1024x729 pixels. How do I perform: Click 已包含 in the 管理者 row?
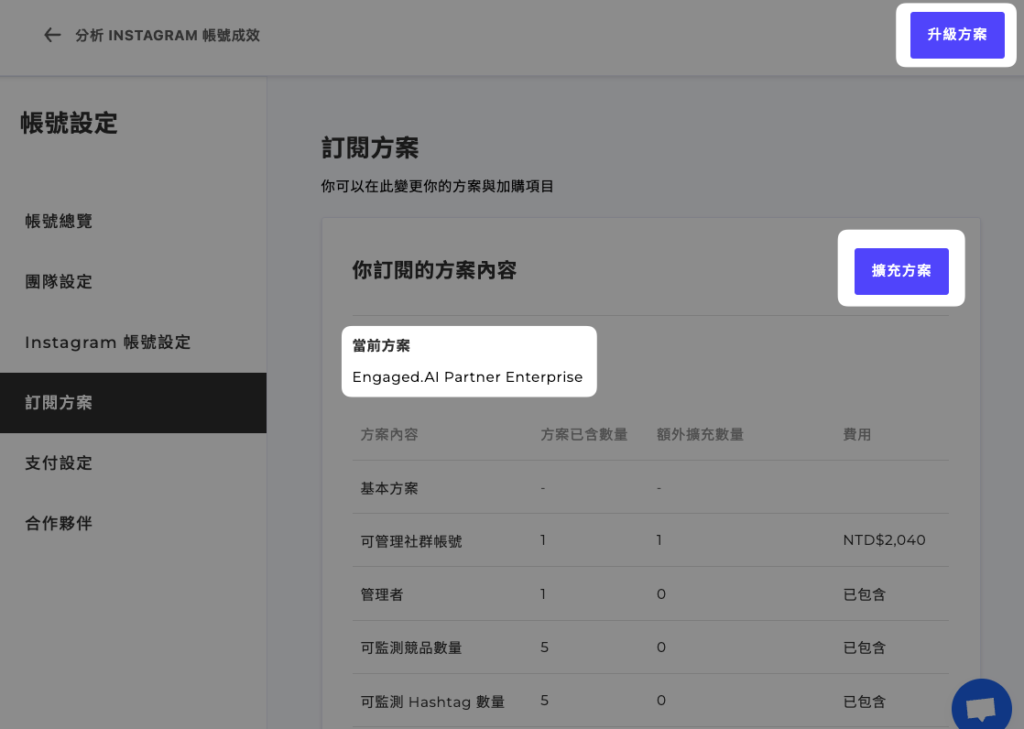[864, 594]
